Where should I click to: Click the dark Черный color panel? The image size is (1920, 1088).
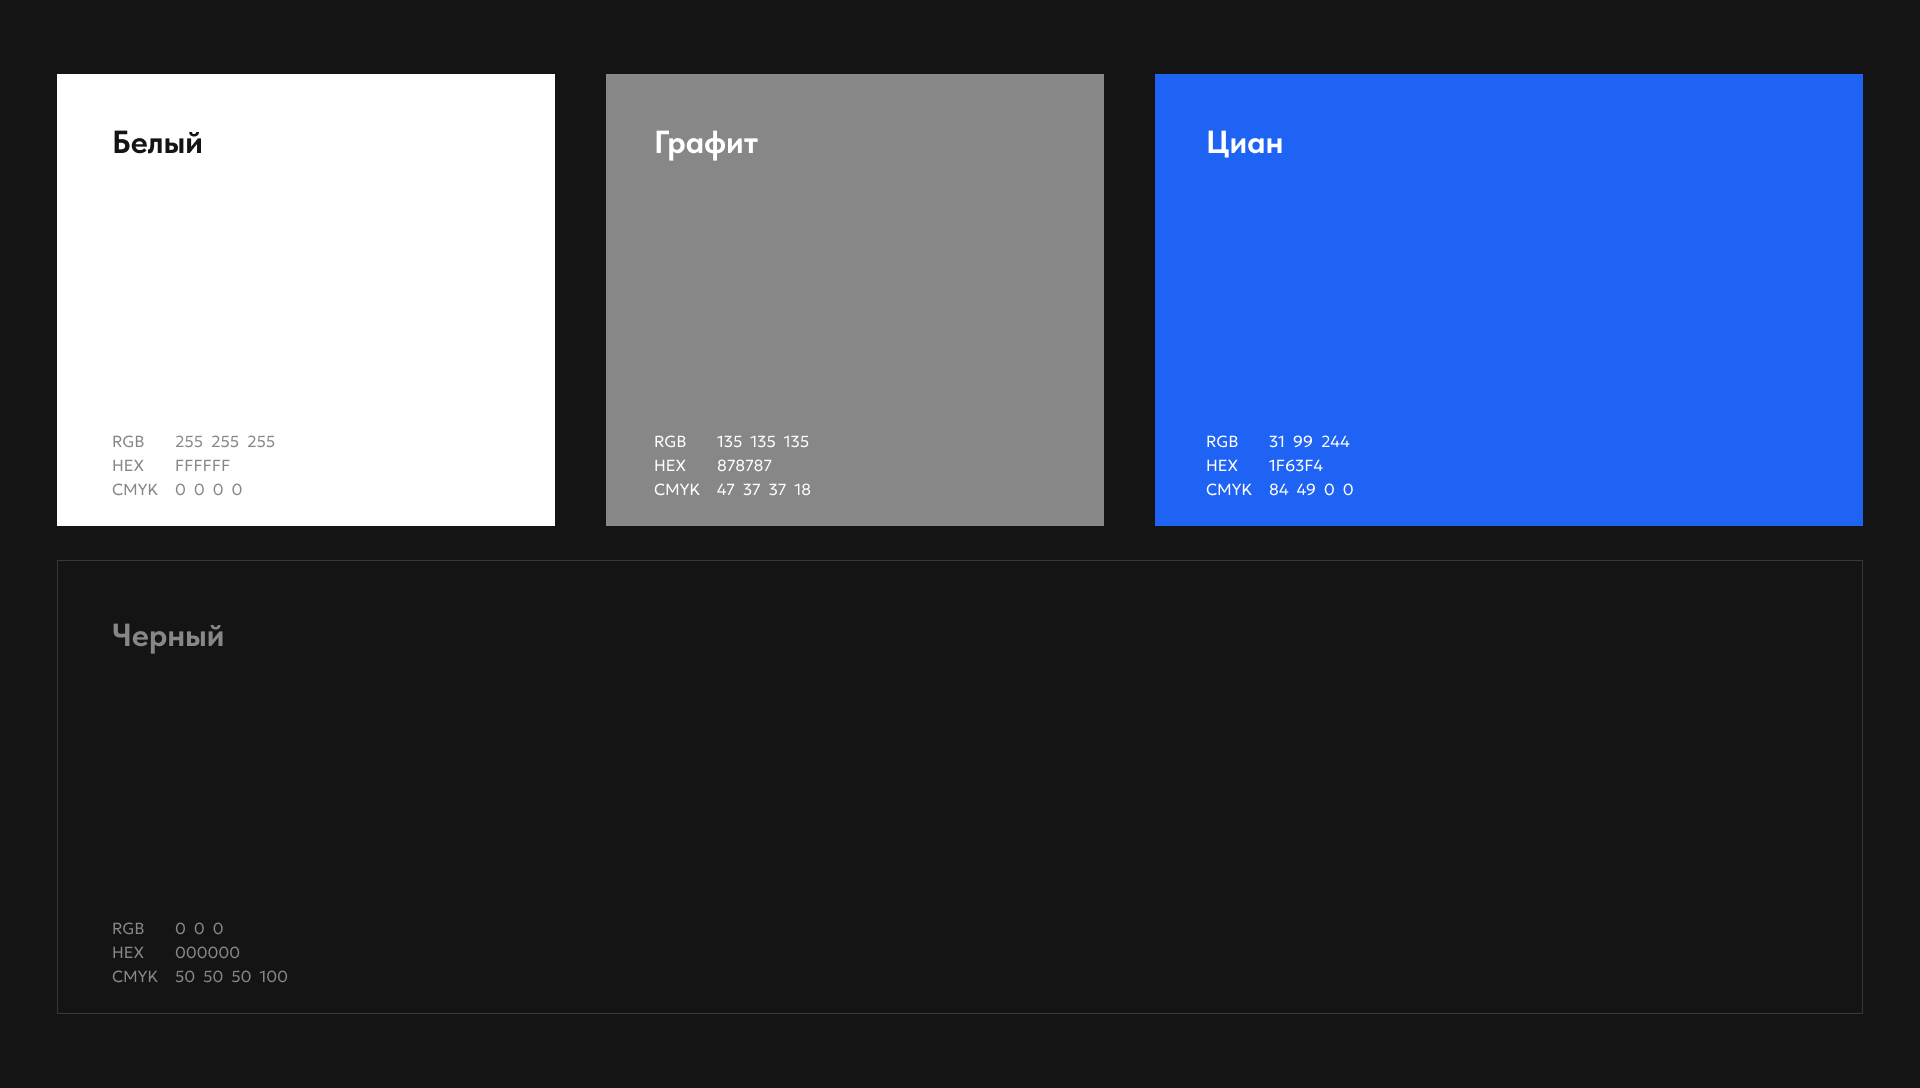[960, 786]
